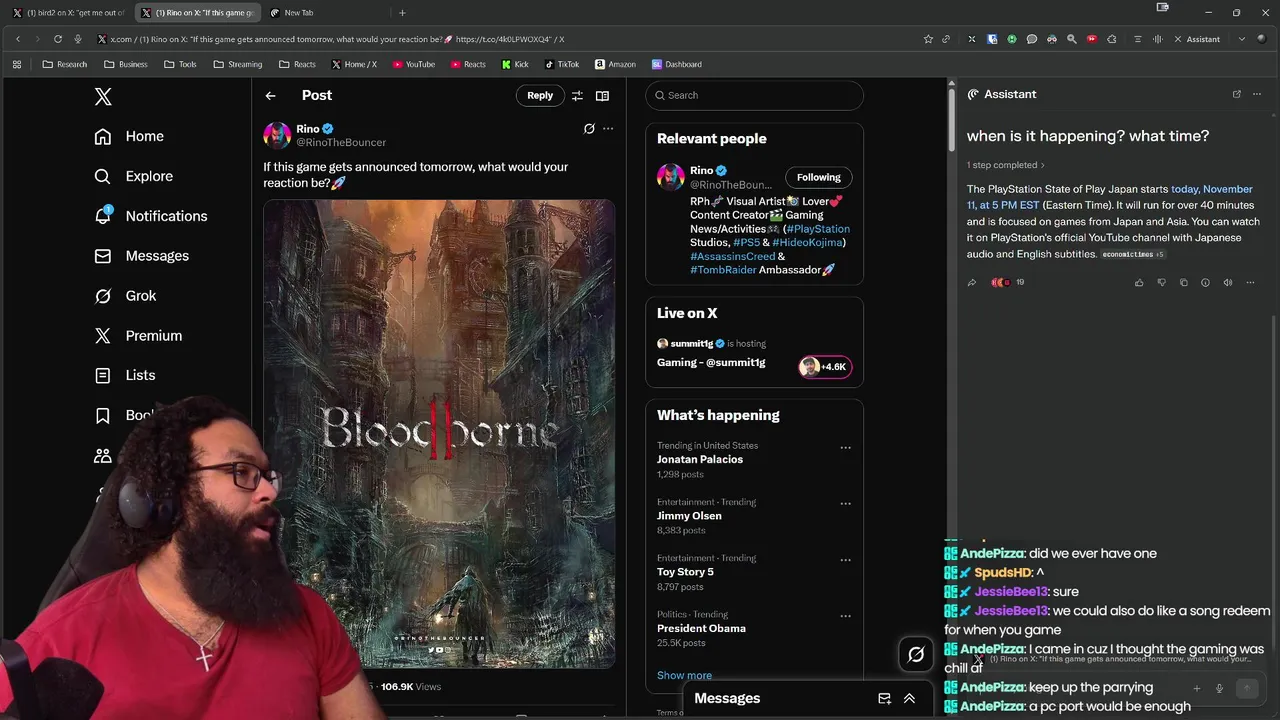Open the Assistant panel more options menu

(x=1257, y=94)
